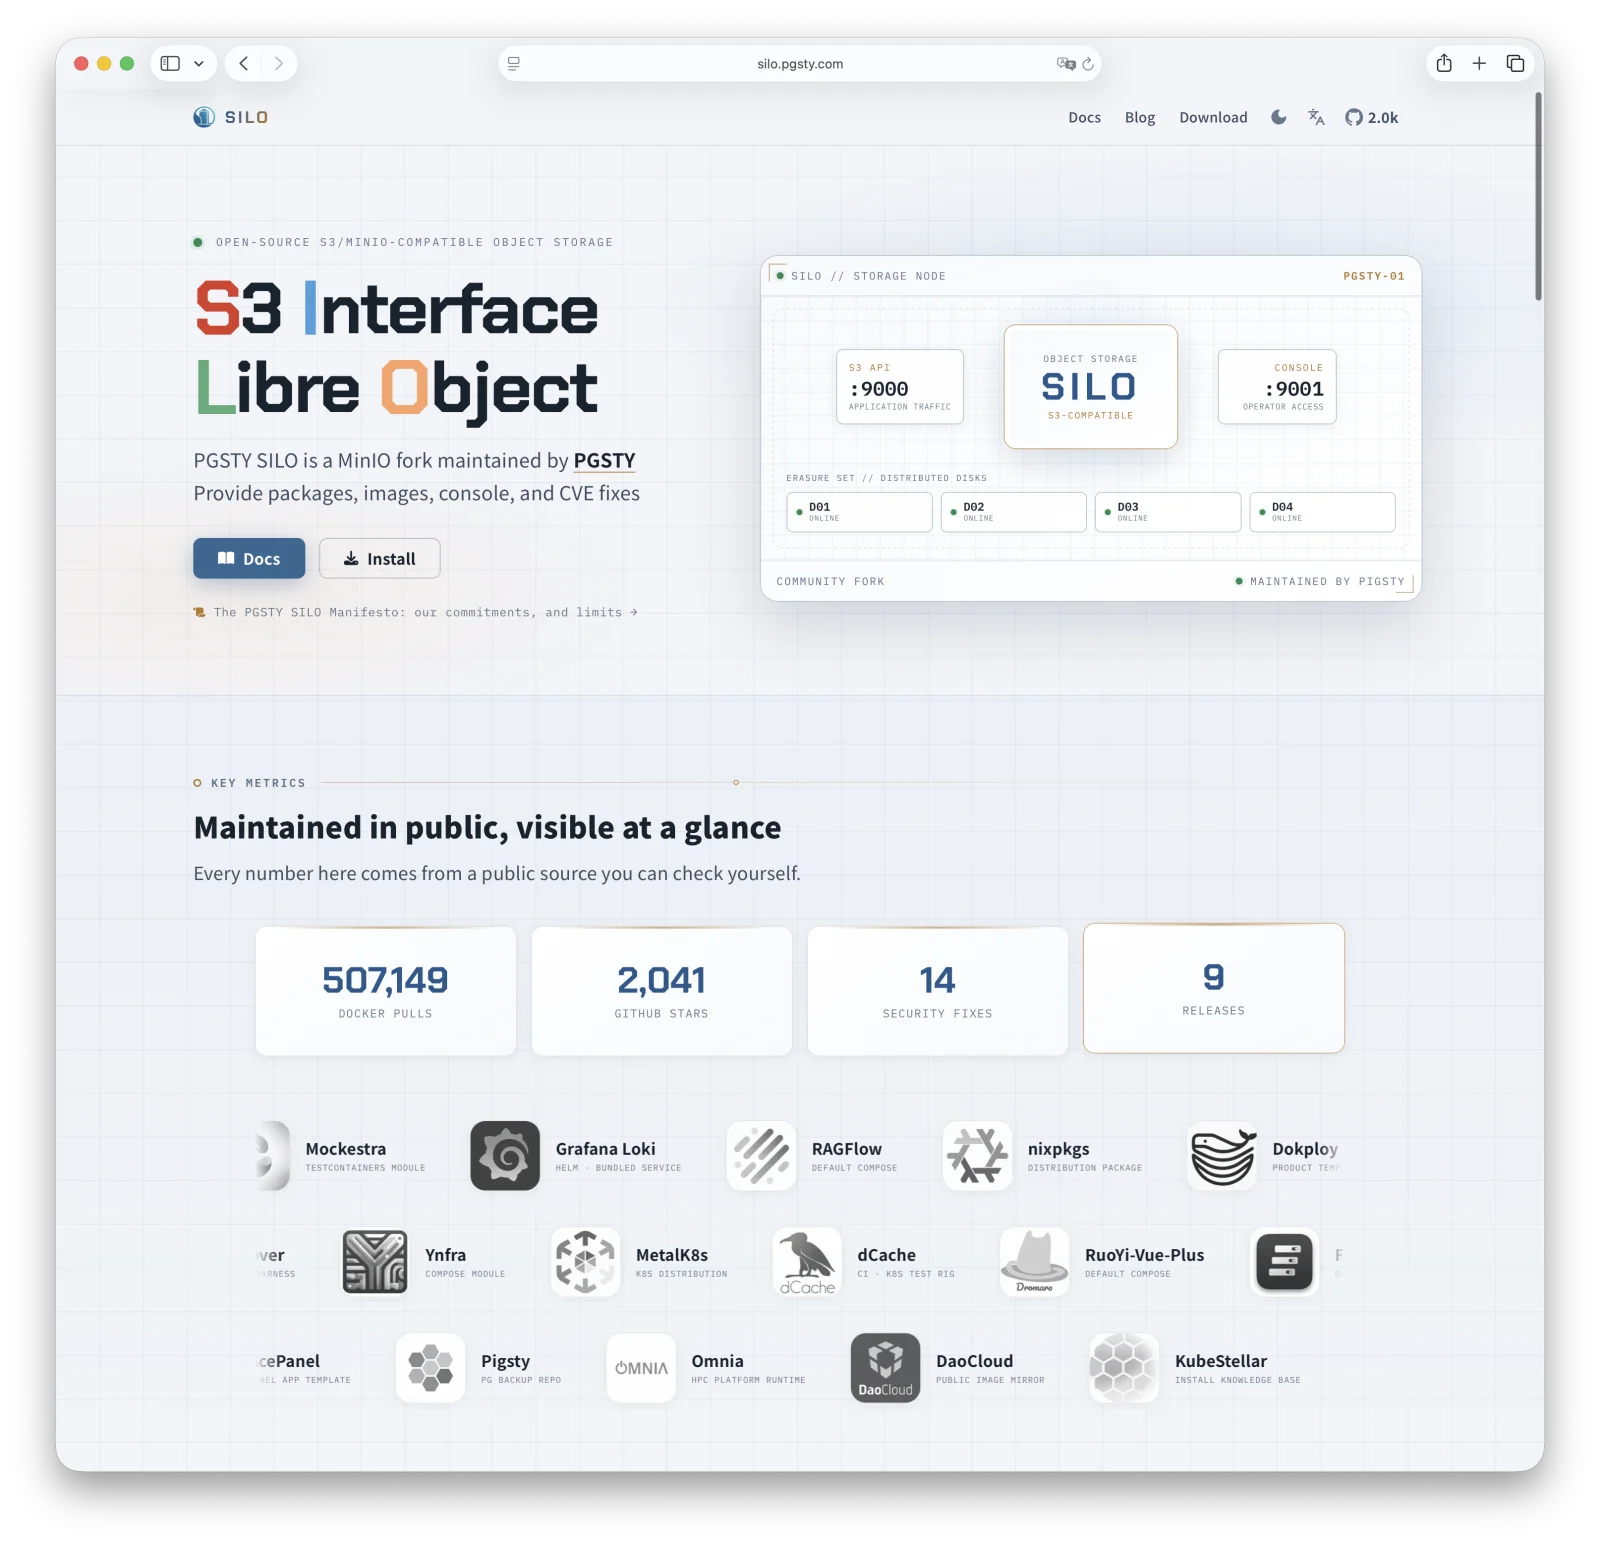This screenshot has height=1545, width=1600.
Task: Click the 'COMMUNITY FORK' text
Action: point(830,581)
